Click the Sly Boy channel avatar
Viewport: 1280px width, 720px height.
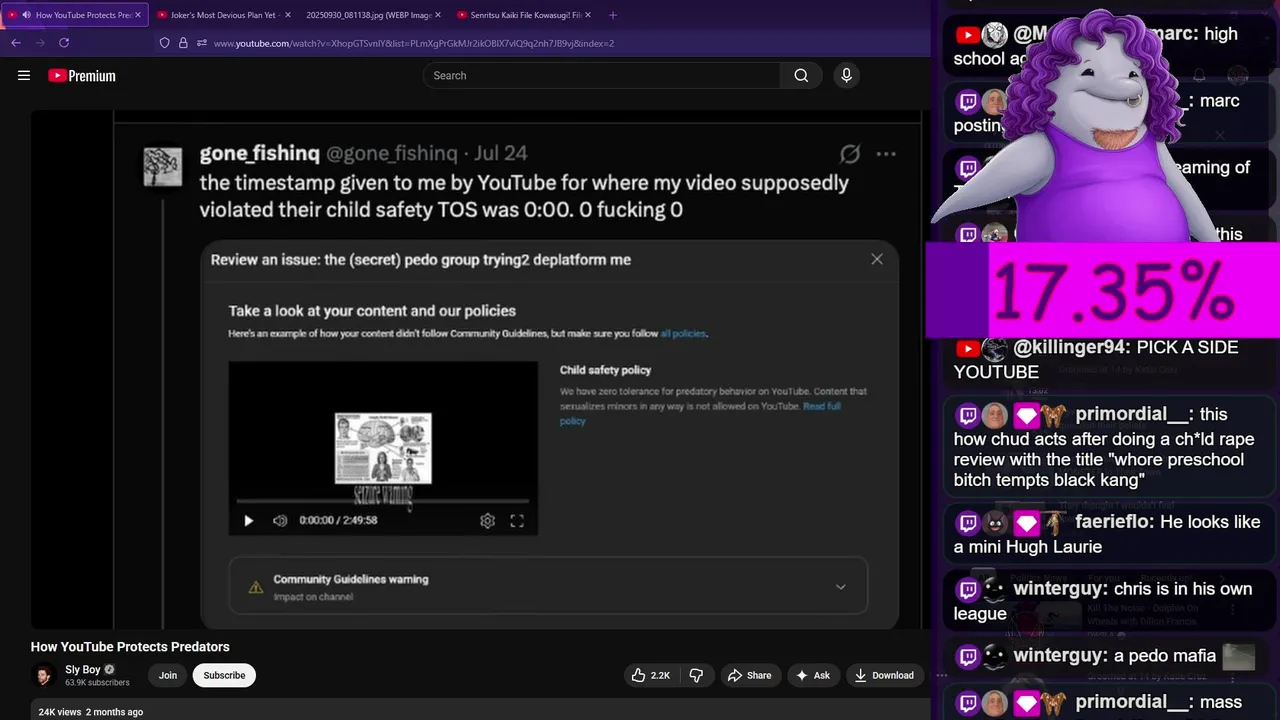(x=44, y=676)
